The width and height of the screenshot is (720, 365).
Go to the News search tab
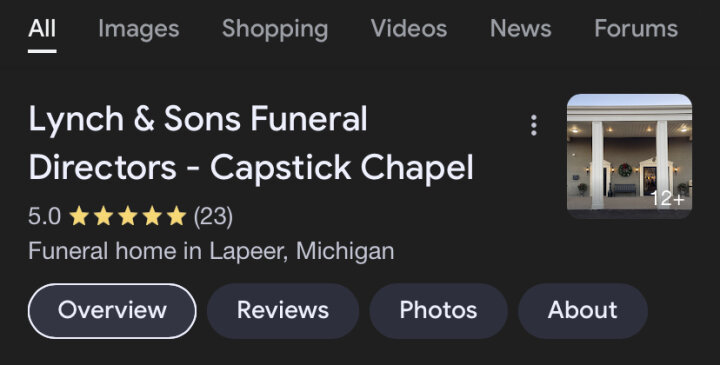point(521,28)
